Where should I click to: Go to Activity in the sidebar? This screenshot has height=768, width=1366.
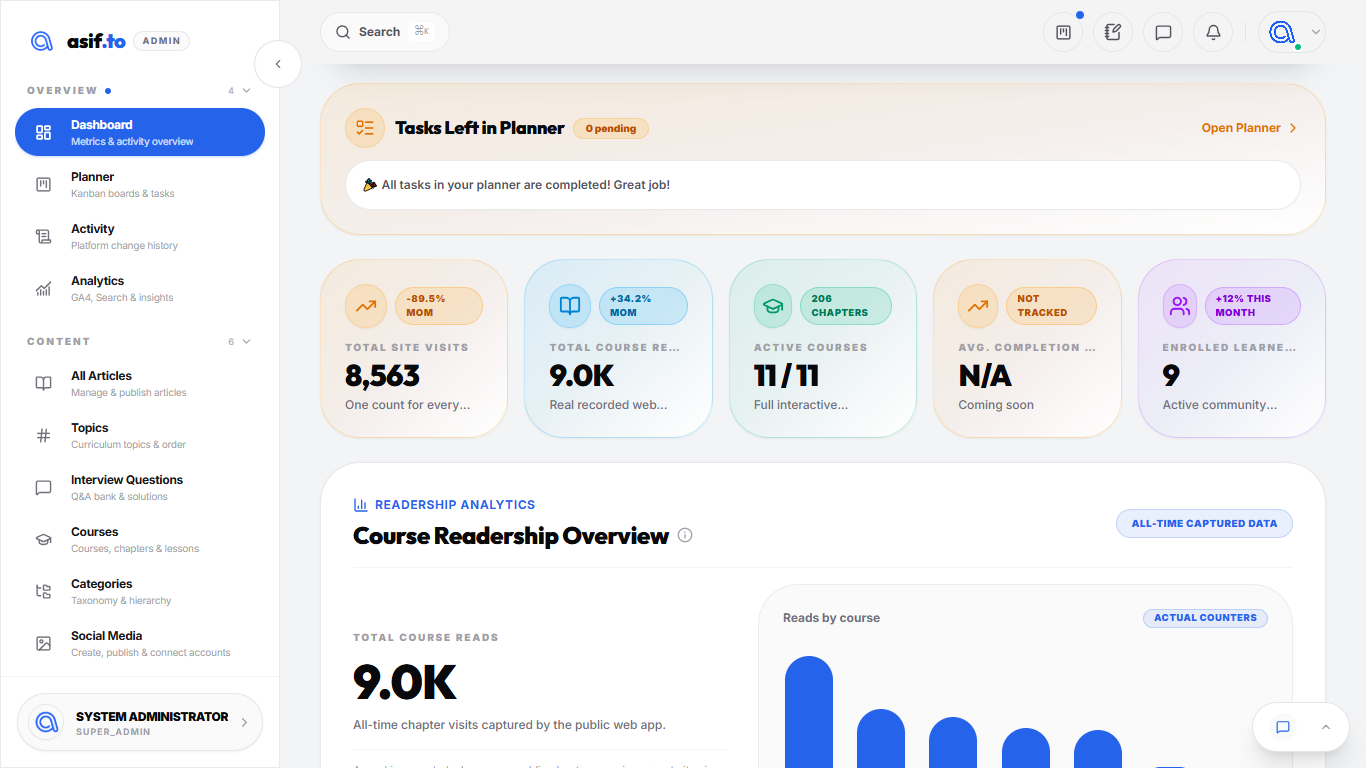tap(140, 236)
